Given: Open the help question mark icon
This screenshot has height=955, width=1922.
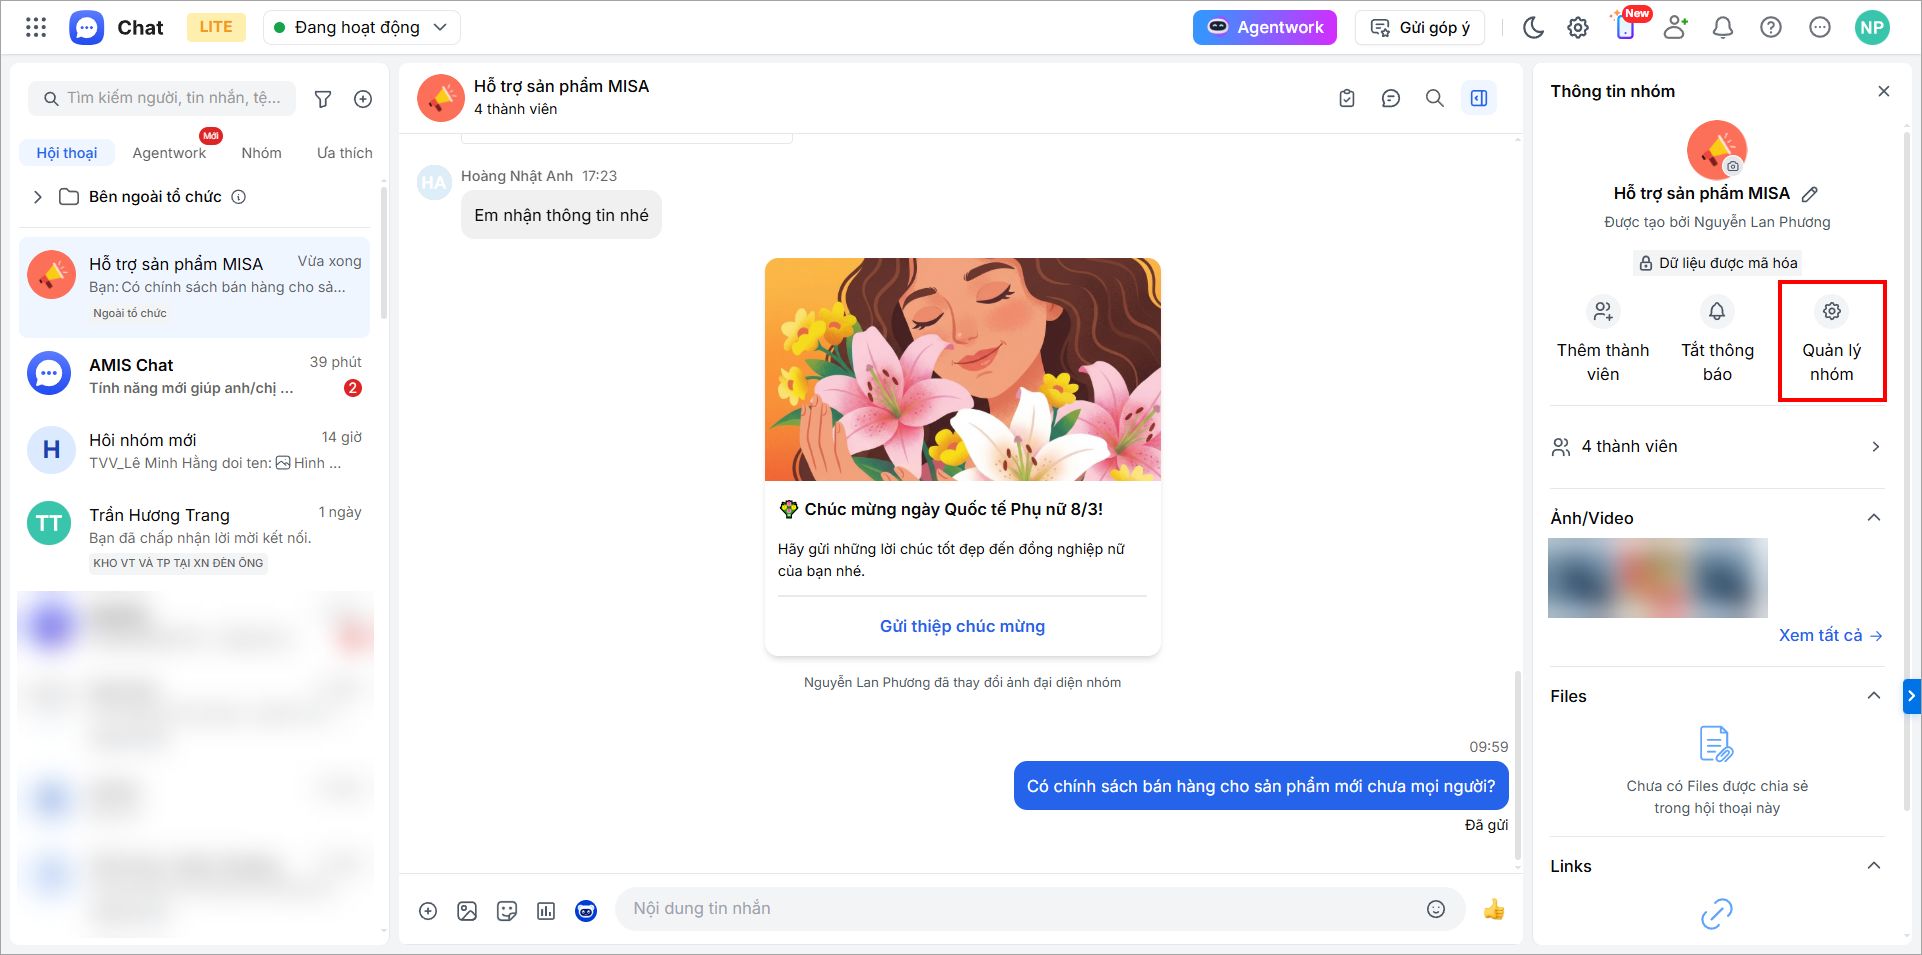Looking at the screenshot, I should 1771,27.
